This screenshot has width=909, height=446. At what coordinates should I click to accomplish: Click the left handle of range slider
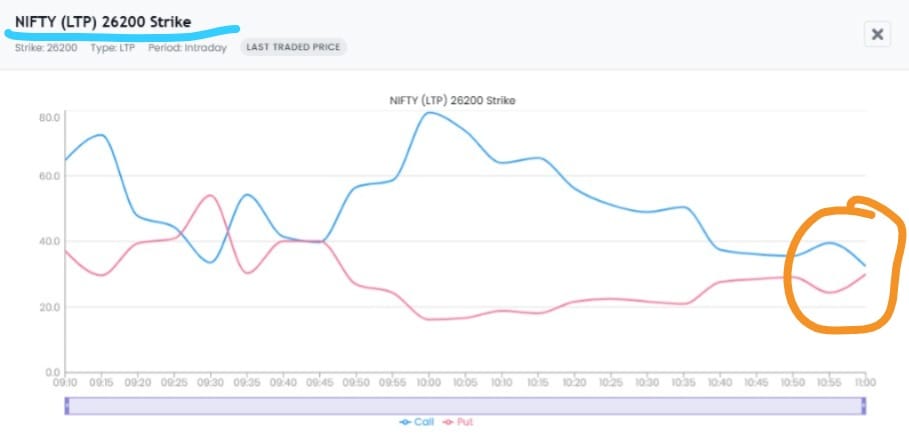[x=67, y=405]
